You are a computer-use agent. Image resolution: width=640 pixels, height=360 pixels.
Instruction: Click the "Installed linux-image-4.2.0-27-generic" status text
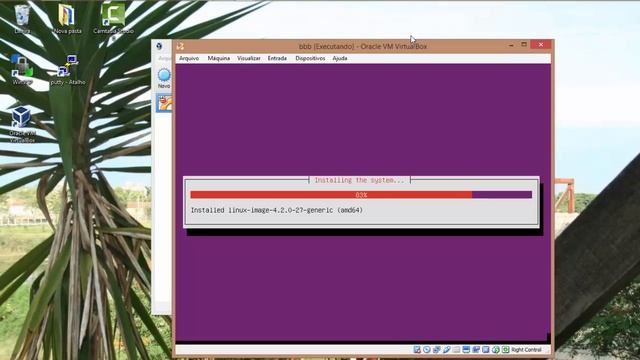tap(277, 210)
